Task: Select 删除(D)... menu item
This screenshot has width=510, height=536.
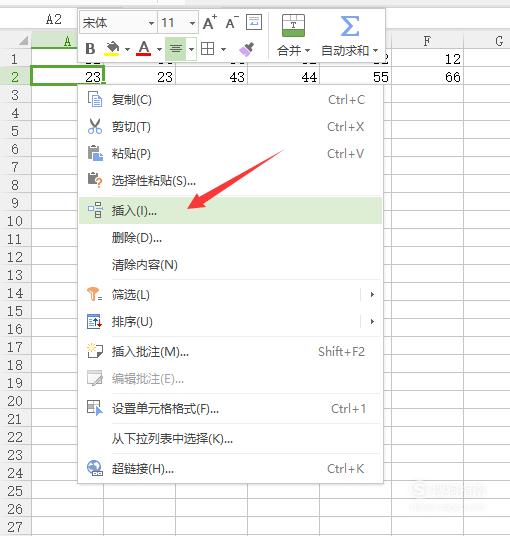Action: pos(230,237)
